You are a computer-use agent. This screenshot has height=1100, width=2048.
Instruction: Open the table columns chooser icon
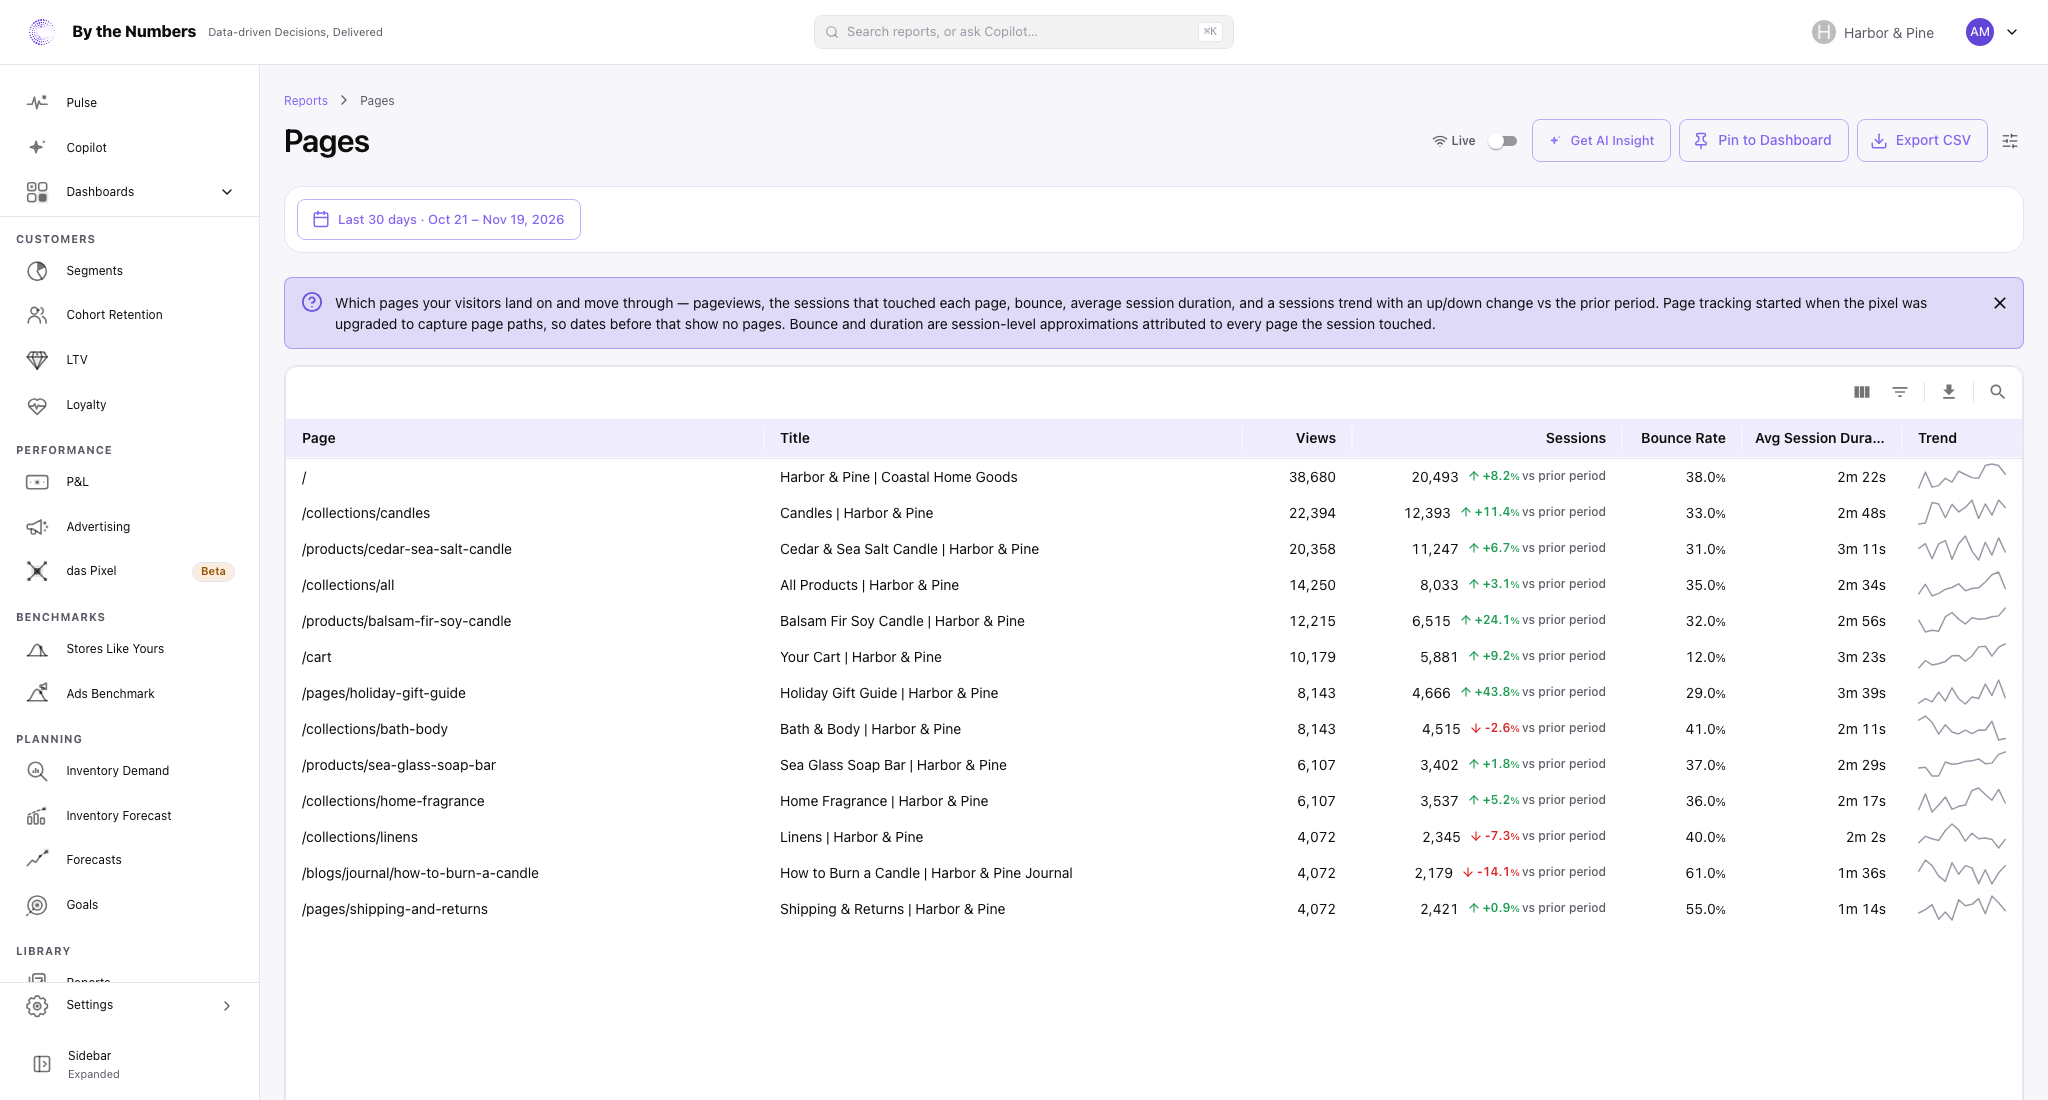tap(1862, 392)
